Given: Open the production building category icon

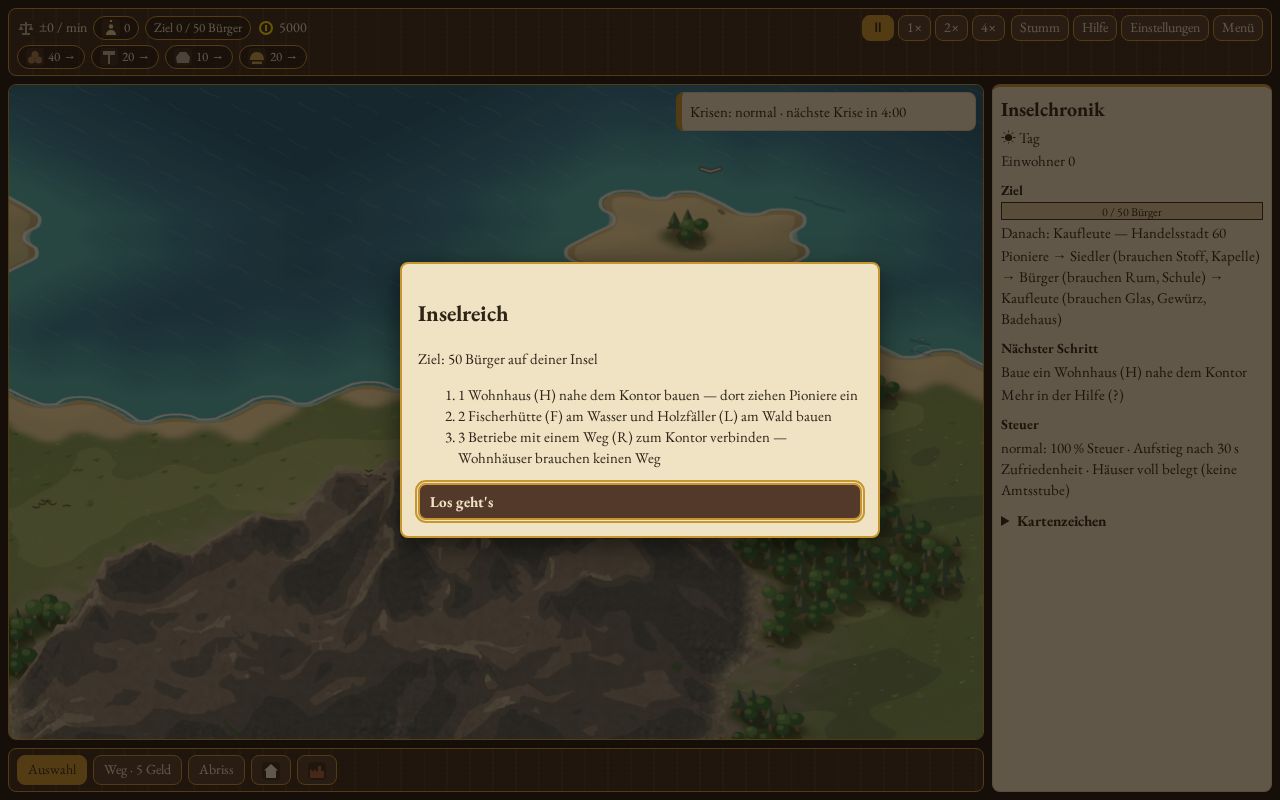Looking at the screenshot, I should [317, 770].
